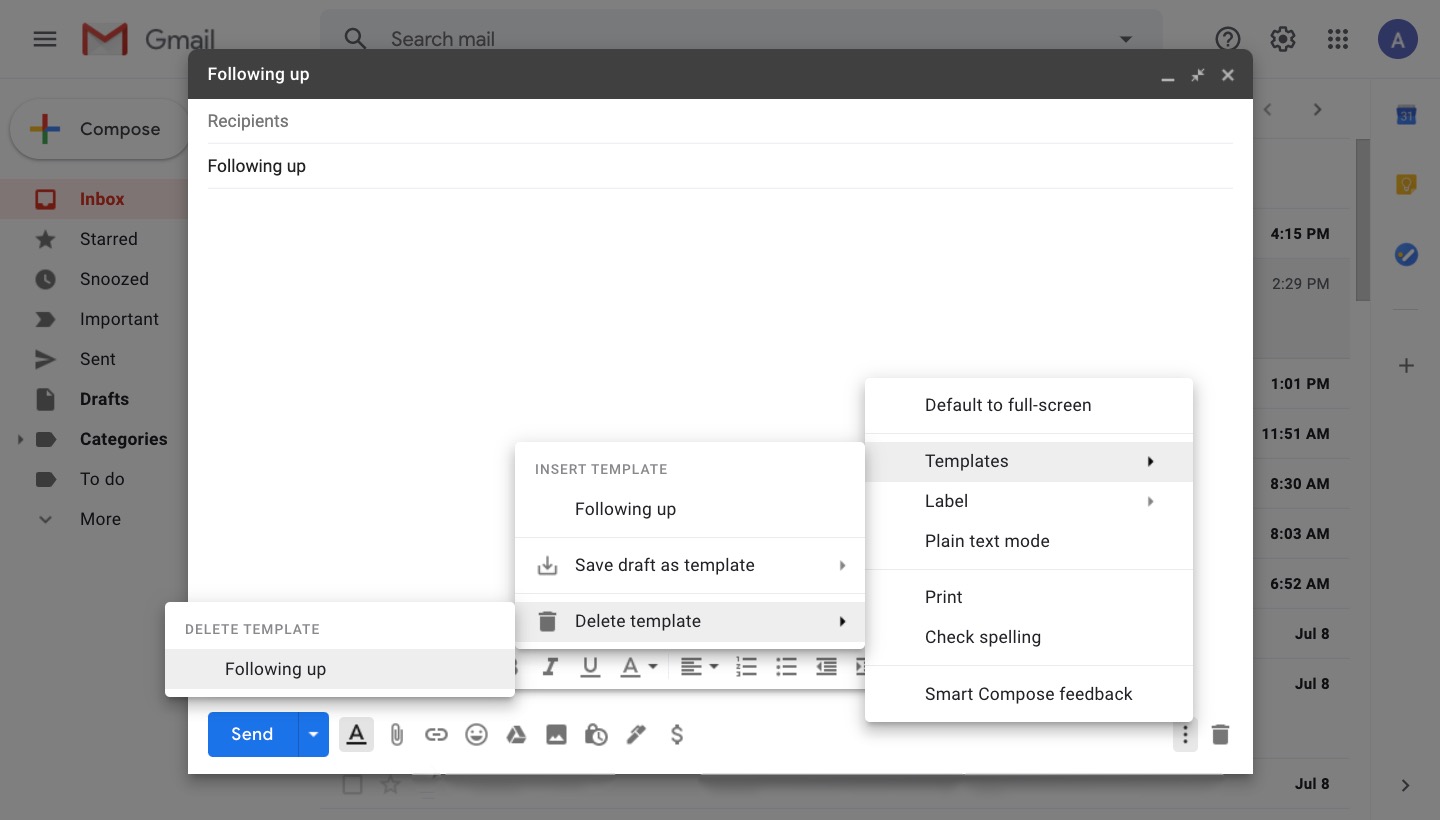The width and height of the screenshot is (1440, 820).
Task: Click the insert photo icon
Action: click(x=556, y=735)
